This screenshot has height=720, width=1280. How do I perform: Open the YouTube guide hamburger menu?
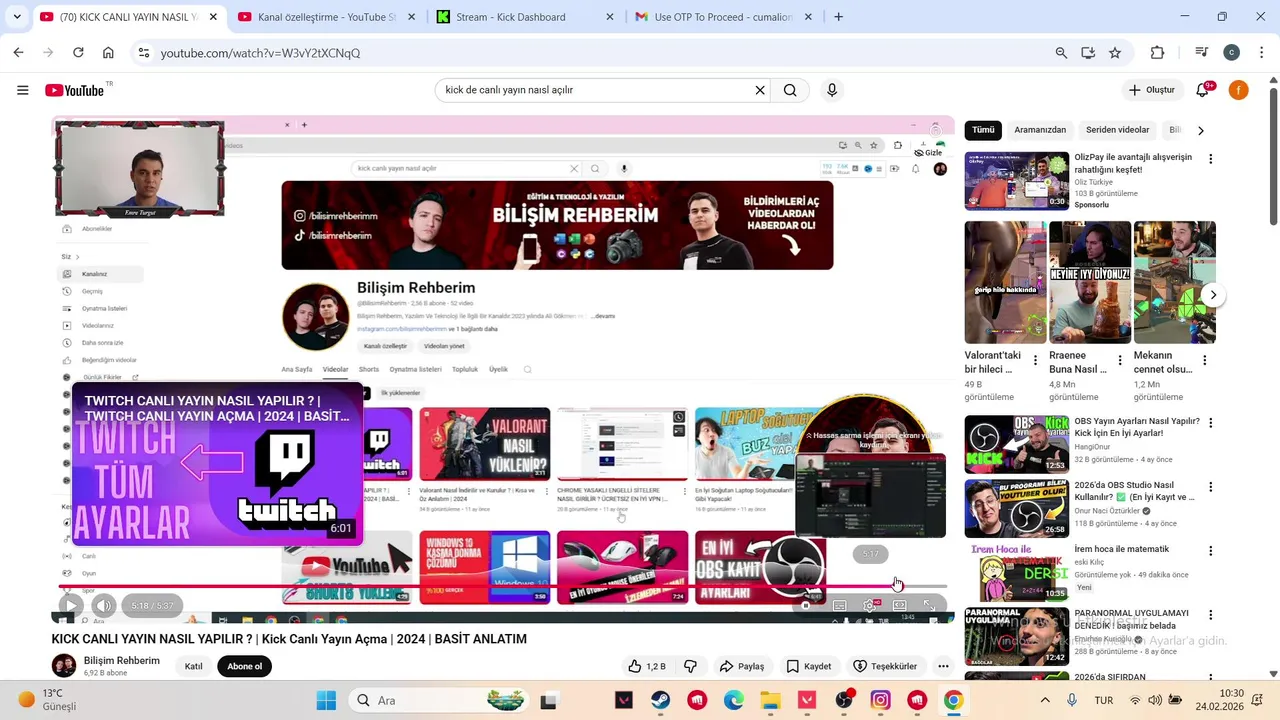point(22,90)
